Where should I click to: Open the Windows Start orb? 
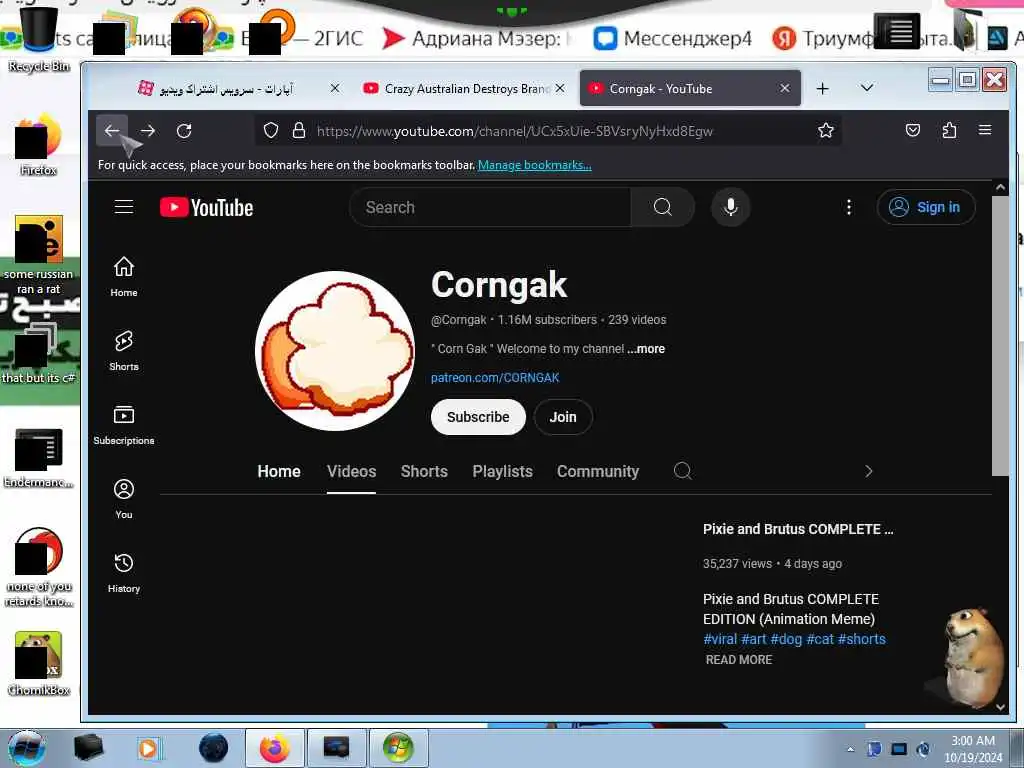pos(26,748)
